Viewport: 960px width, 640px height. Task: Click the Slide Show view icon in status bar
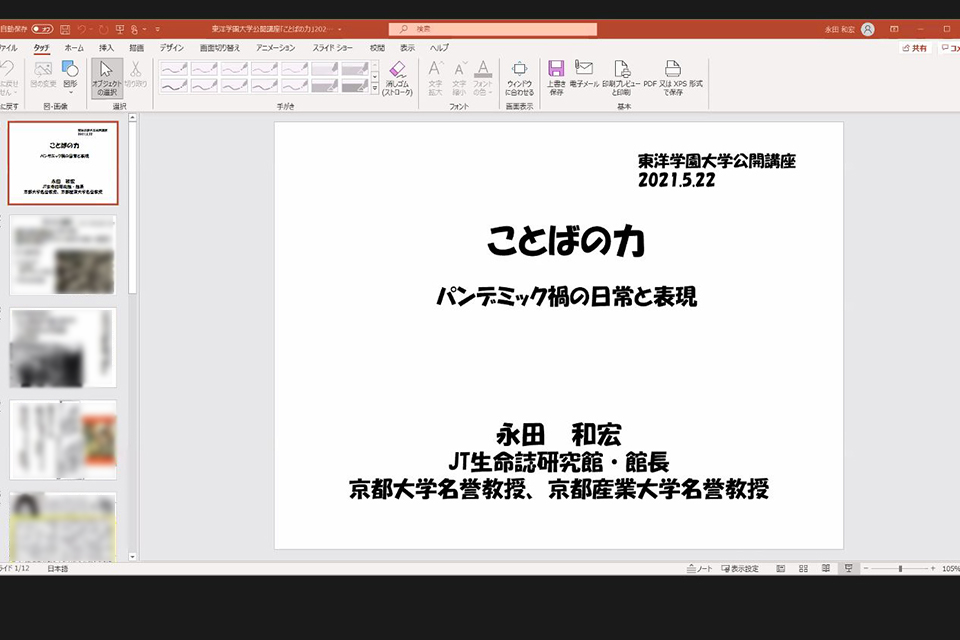(849, 568)
